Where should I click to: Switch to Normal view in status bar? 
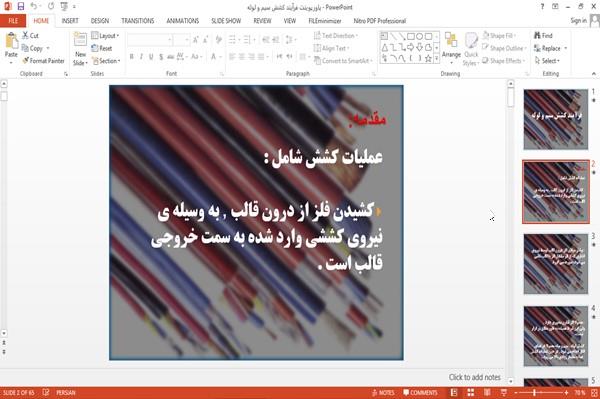pyautogui.click(x=454, y=392)
